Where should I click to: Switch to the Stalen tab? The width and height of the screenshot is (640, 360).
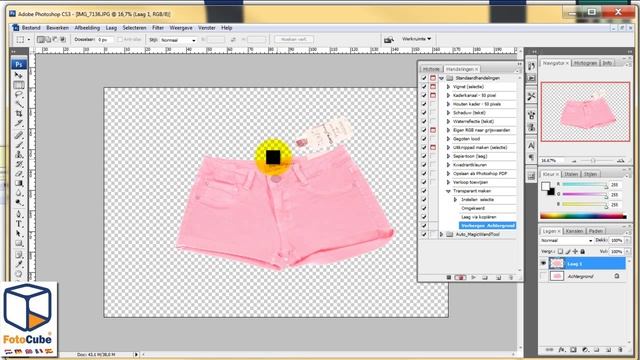(571, 174)
